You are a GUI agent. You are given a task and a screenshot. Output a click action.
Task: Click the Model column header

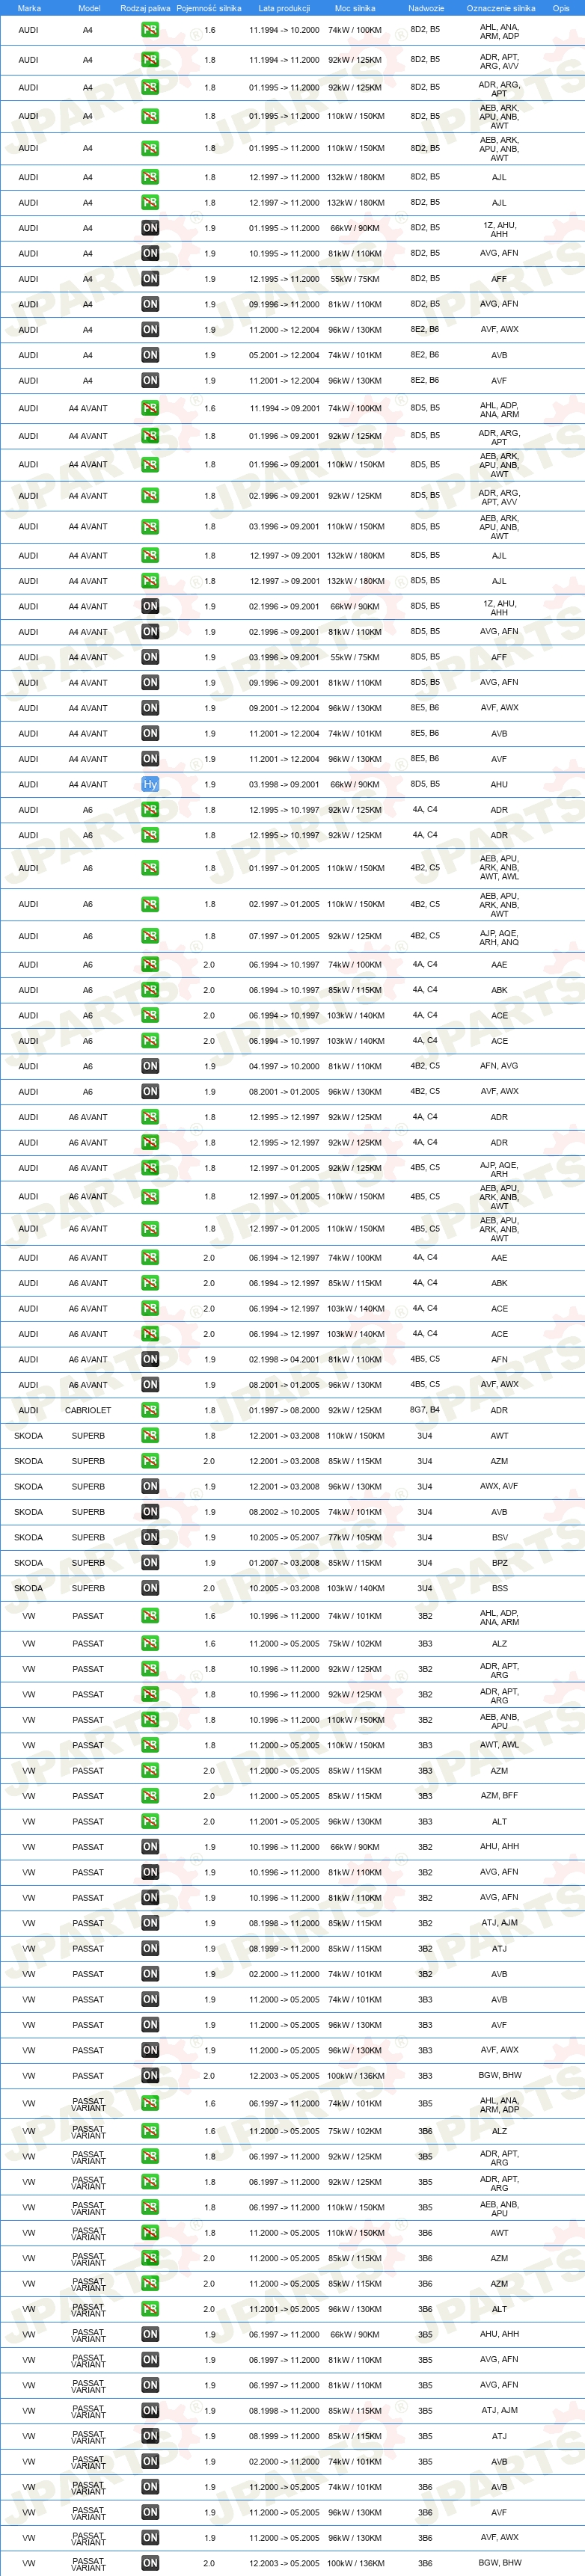(x=89, y=8)
